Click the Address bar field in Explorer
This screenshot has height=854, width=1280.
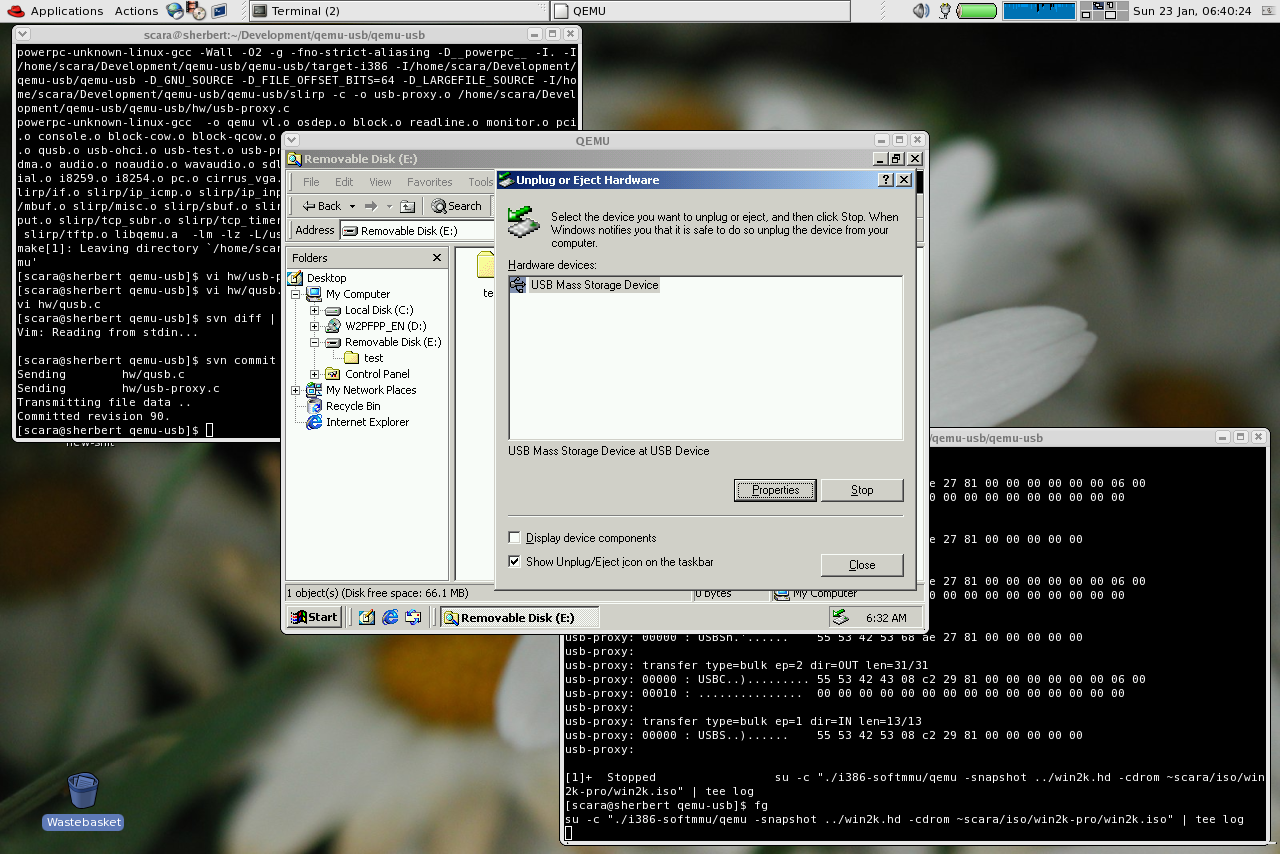pos(419,230)
